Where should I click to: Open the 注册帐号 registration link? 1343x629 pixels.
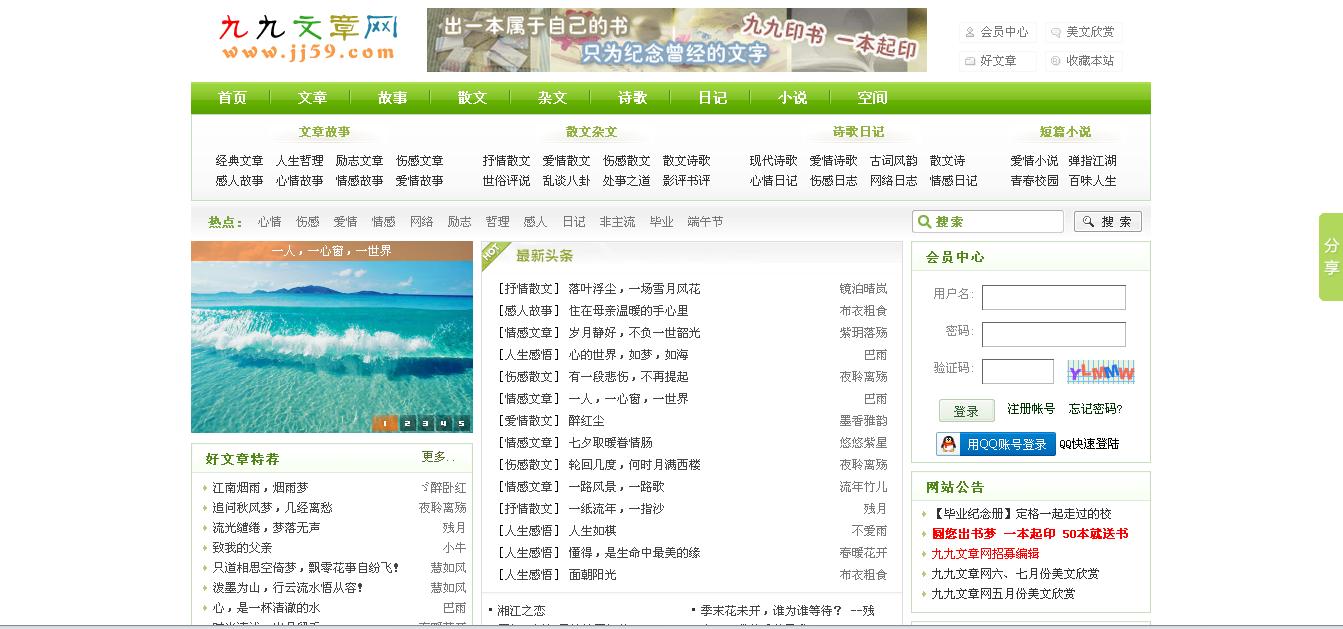coord(1031,409)
